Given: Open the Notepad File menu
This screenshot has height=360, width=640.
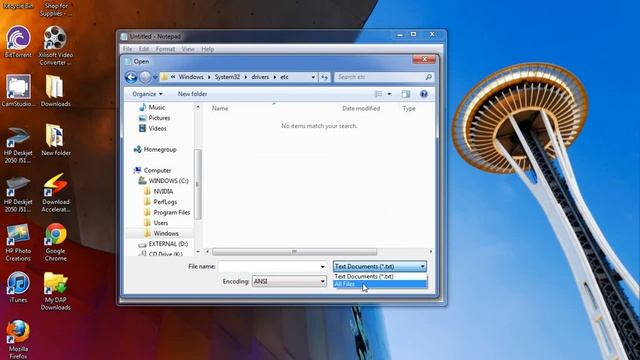Looking at the screenshot, I should click(127, 49).
